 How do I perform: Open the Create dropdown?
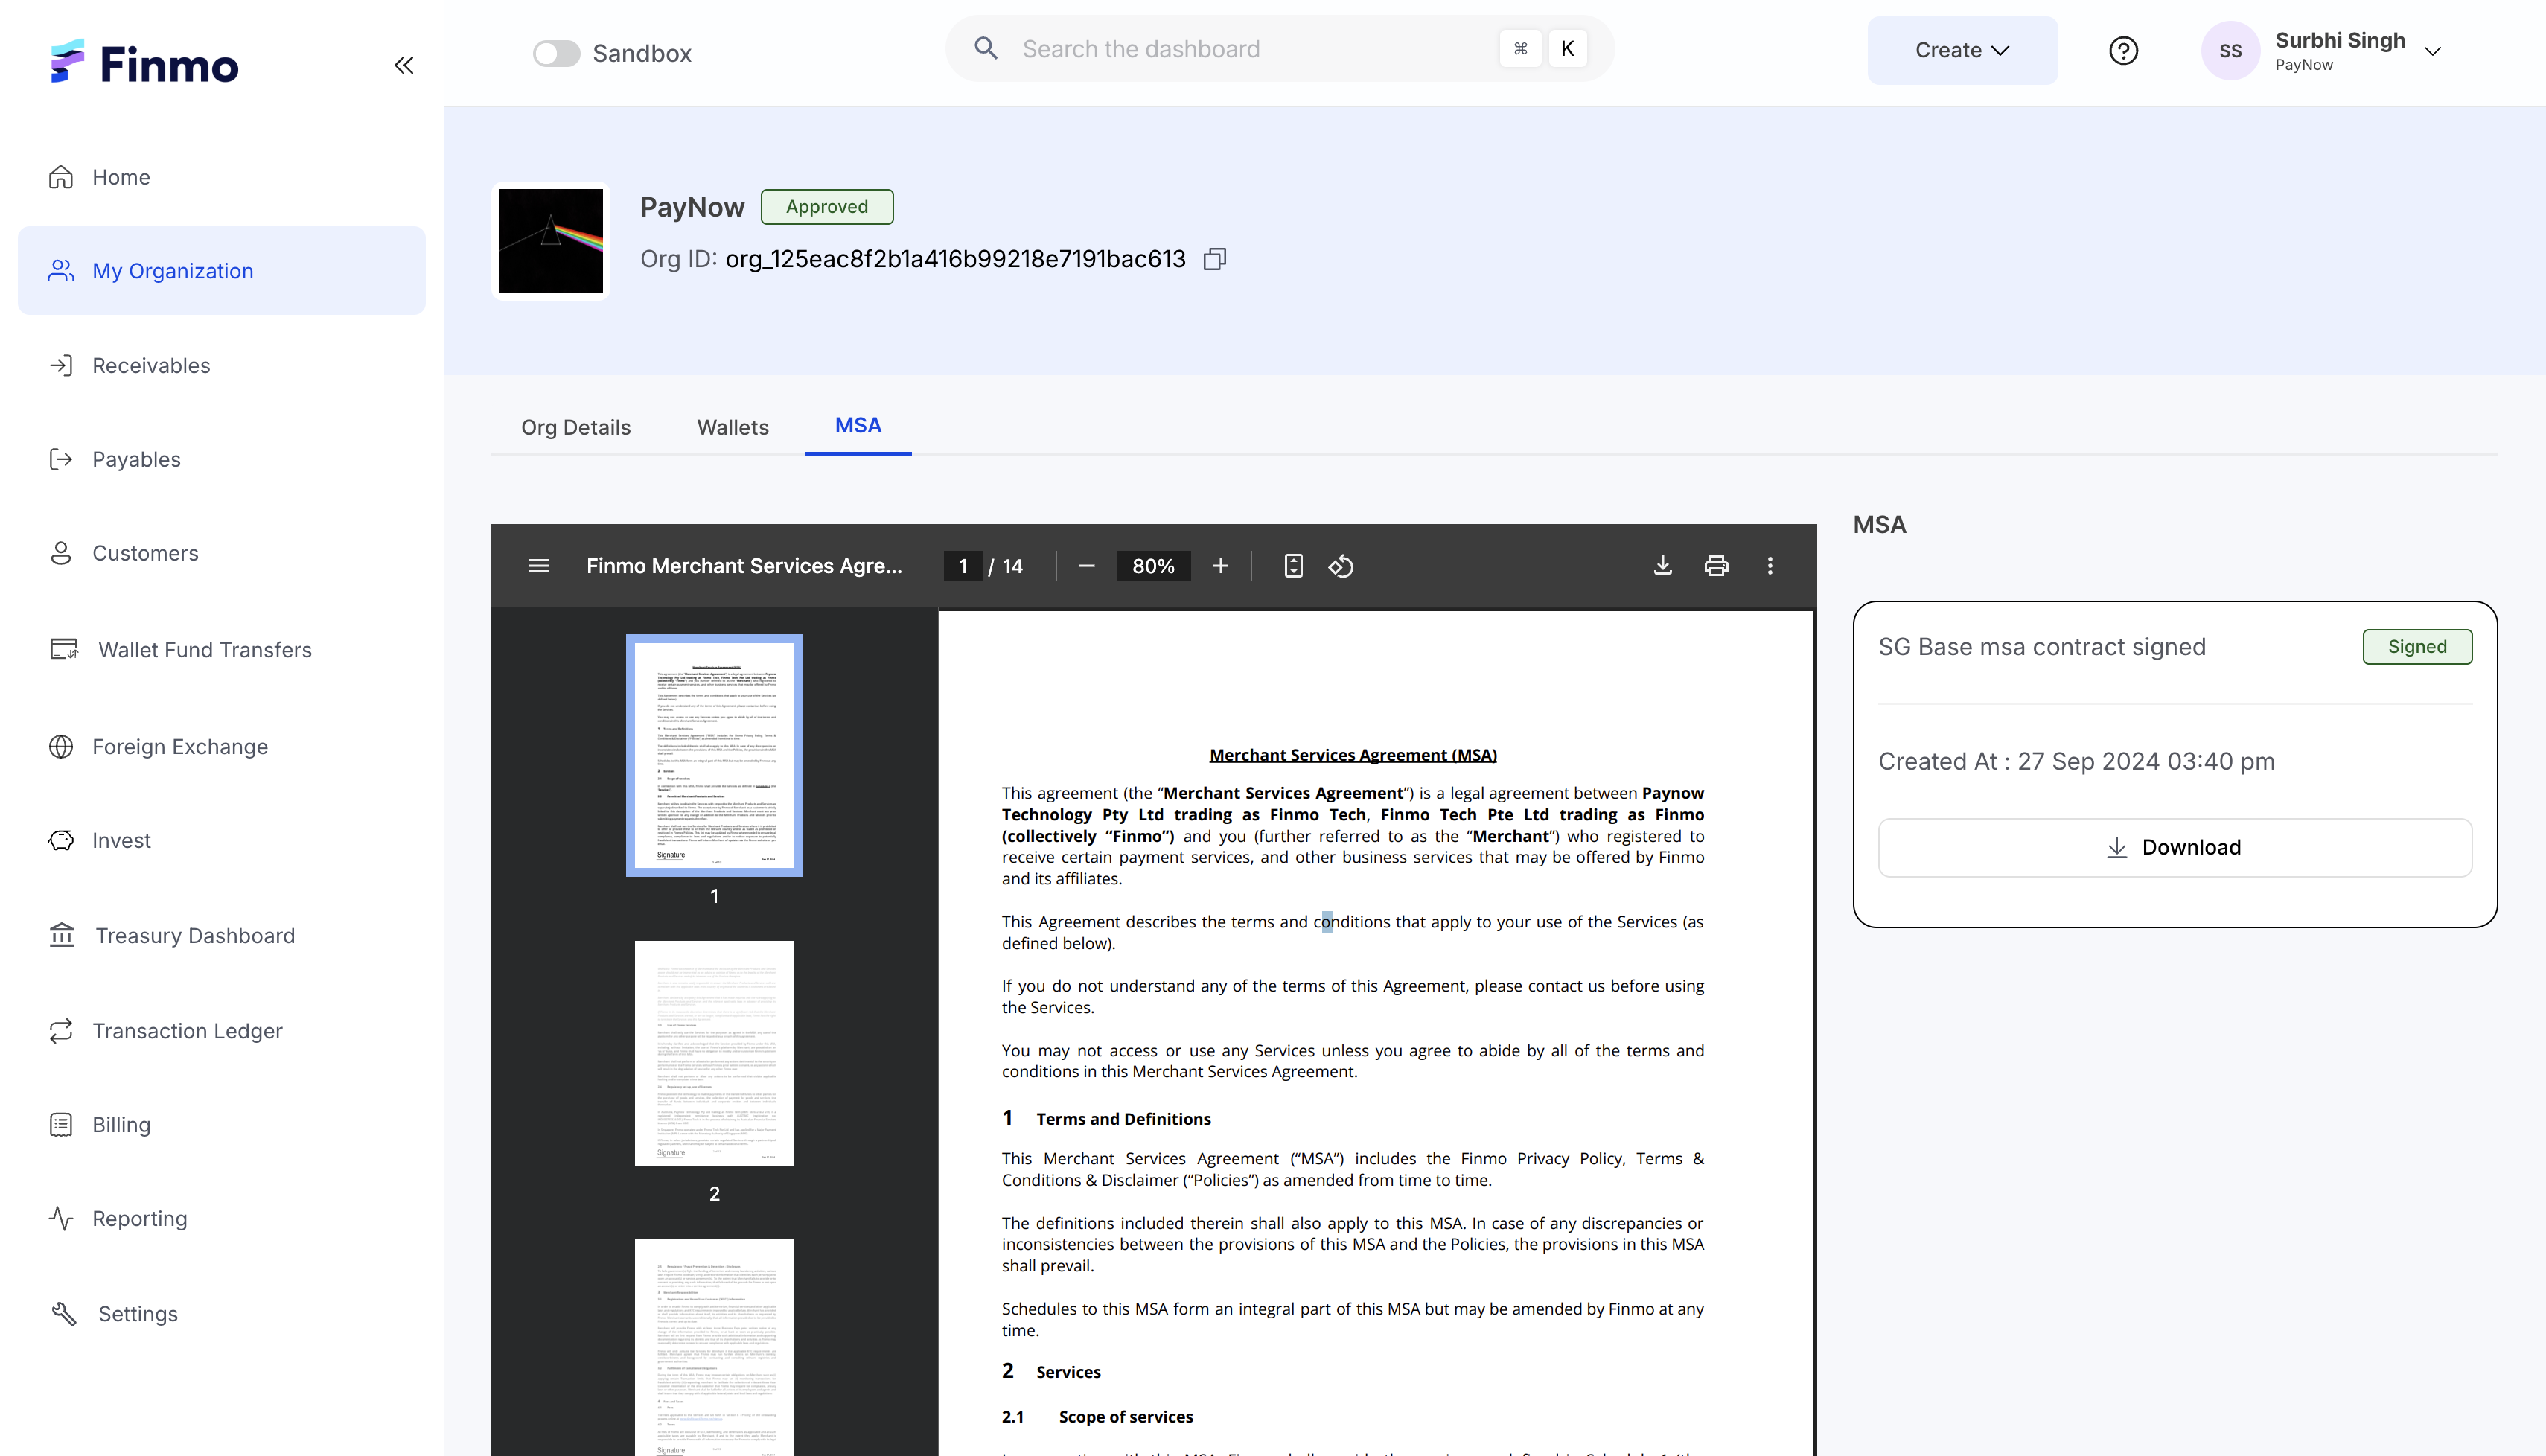point(1962,50)
